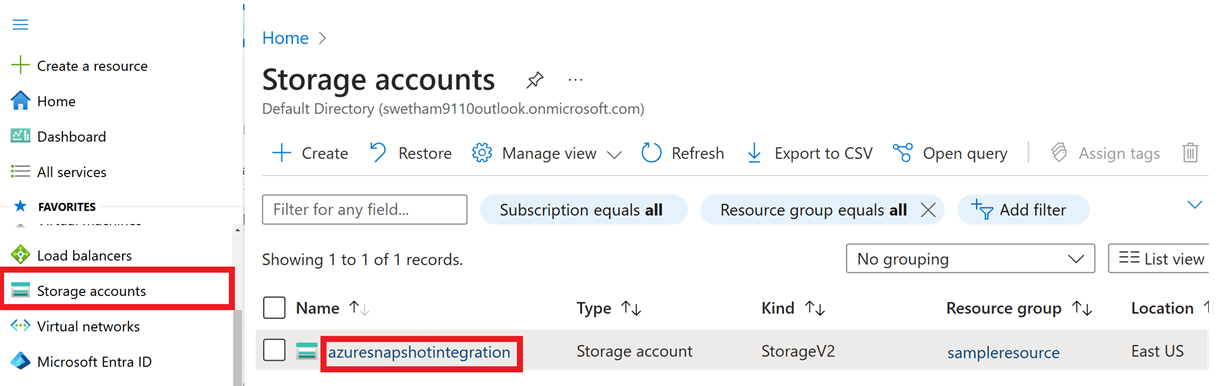This screenshot has height=386, width=1220.
Task: Click Open query command
Action: [950, 153]
